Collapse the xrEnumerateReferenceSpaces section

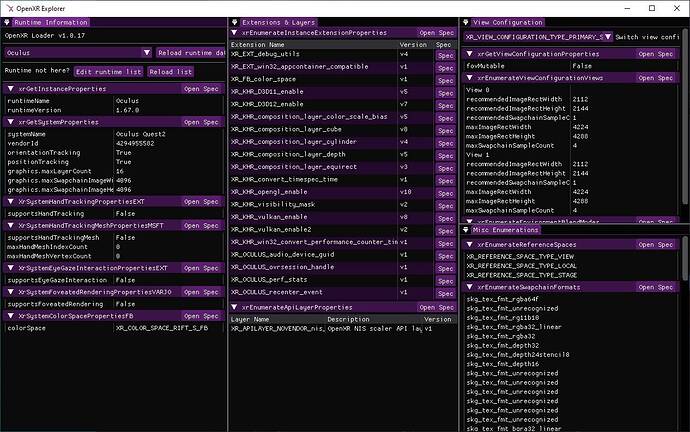tap(470, 245)
